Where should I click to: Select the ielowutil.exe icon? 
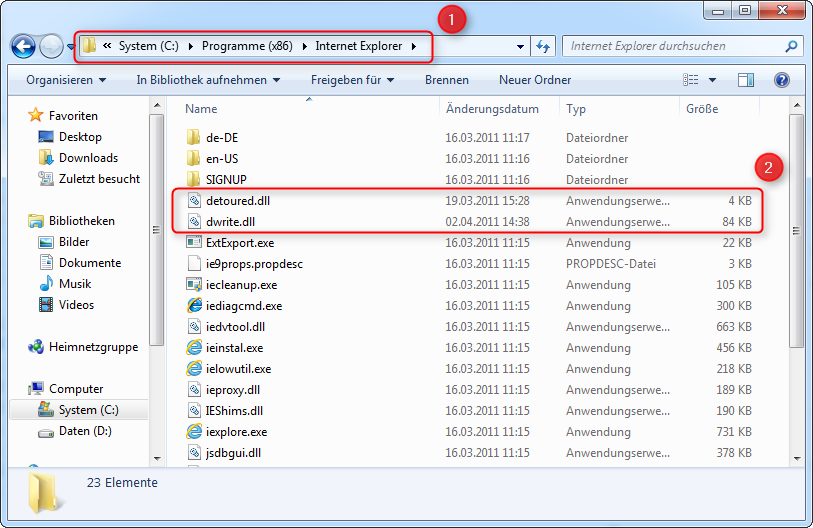click(194, 369)
